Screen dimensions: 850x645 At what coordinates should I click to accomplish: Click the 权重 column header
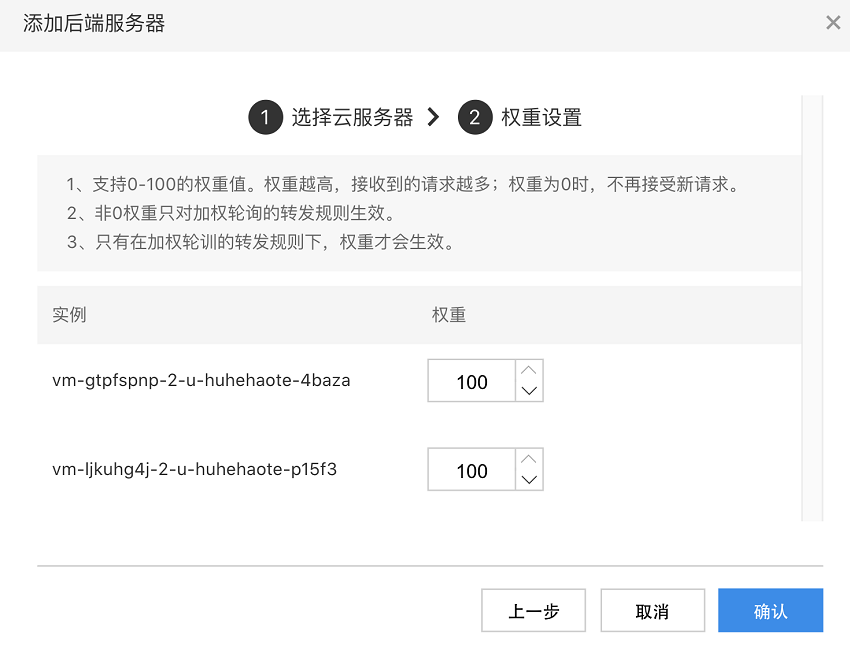449,315
